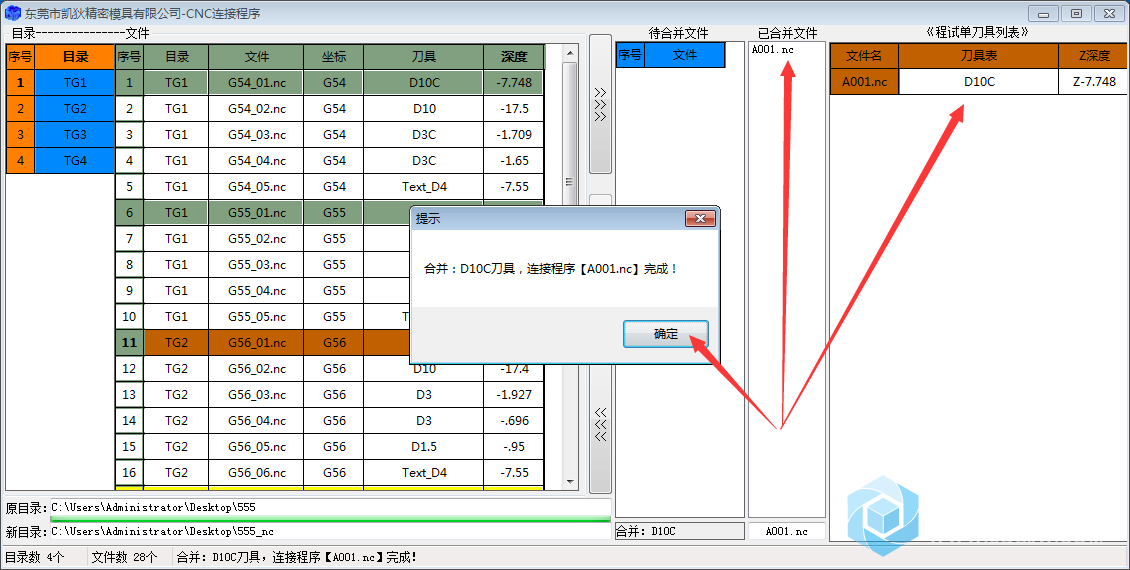
Task: Click the orange 目录 header in the directory list
Action: (75, 56)
